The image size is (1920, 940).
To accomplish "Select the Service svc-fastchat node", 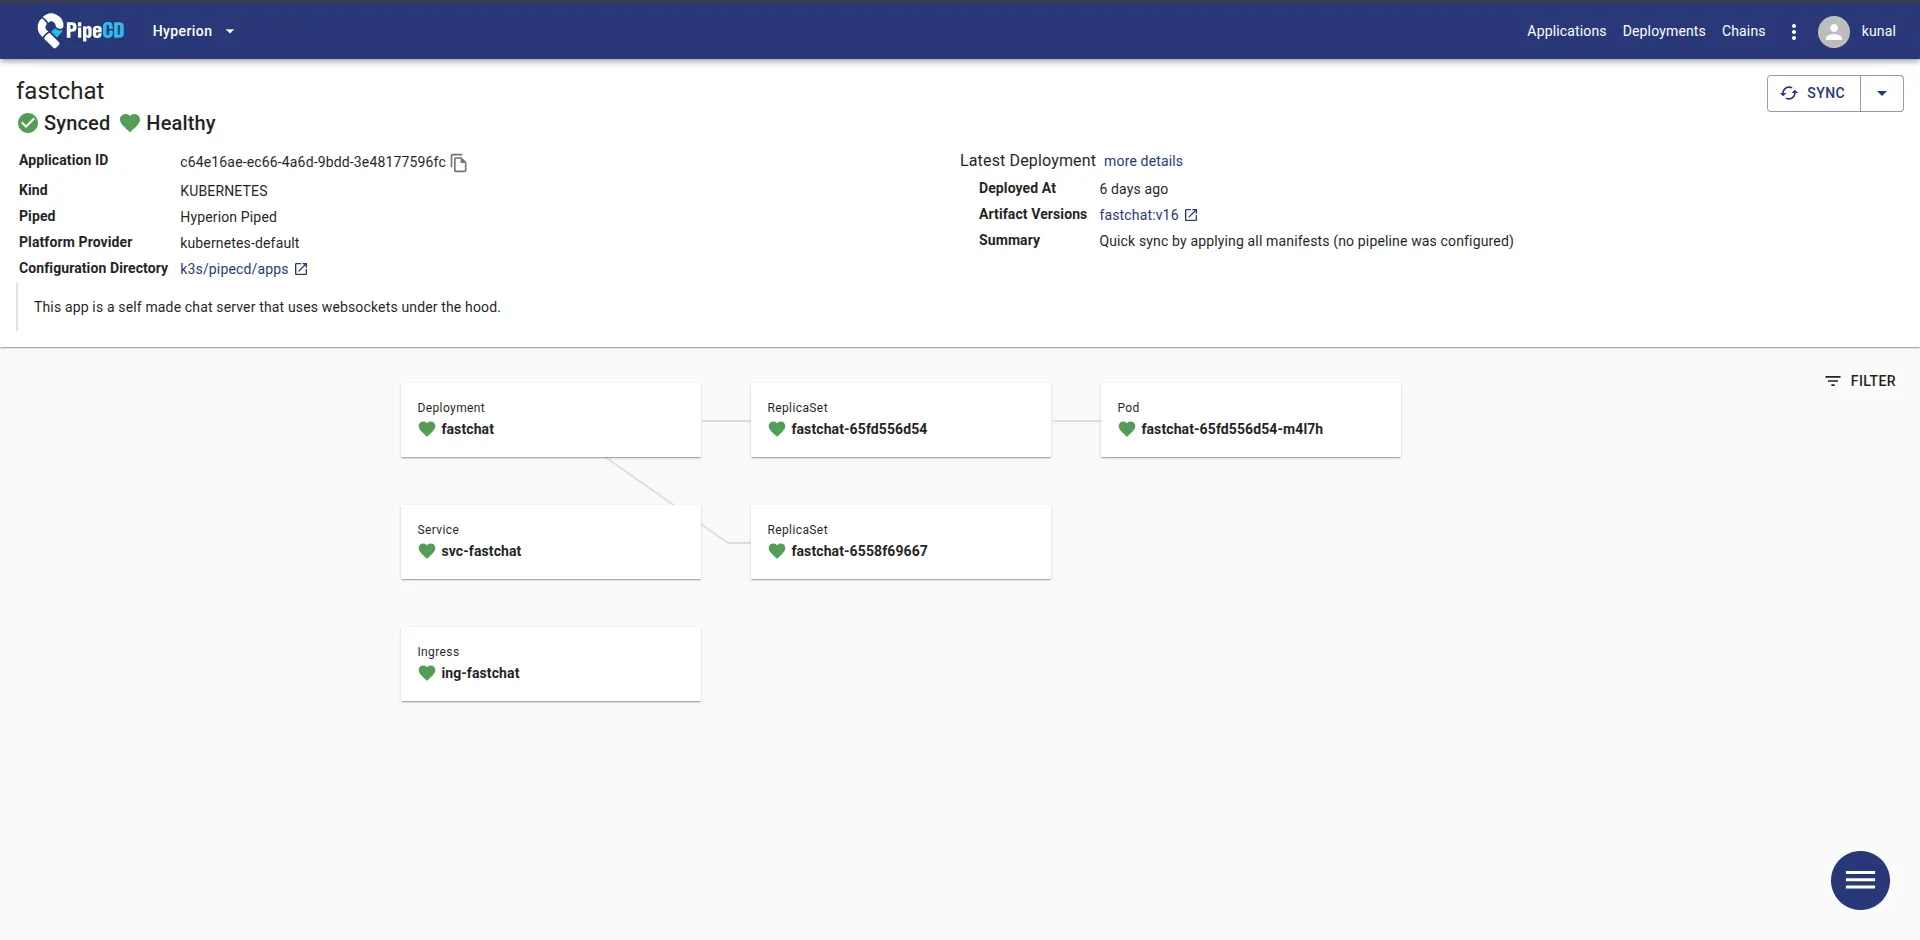I will (551, 542).
